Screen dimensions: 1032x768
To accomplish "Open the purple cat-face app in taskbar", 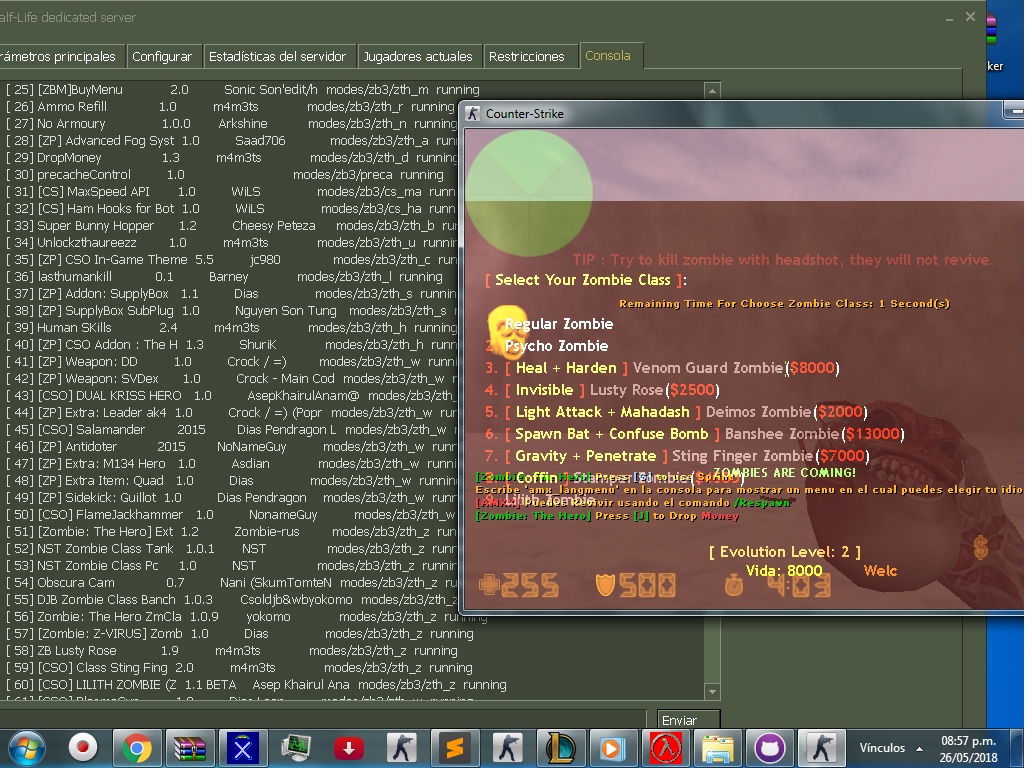I will coord(770,748).
